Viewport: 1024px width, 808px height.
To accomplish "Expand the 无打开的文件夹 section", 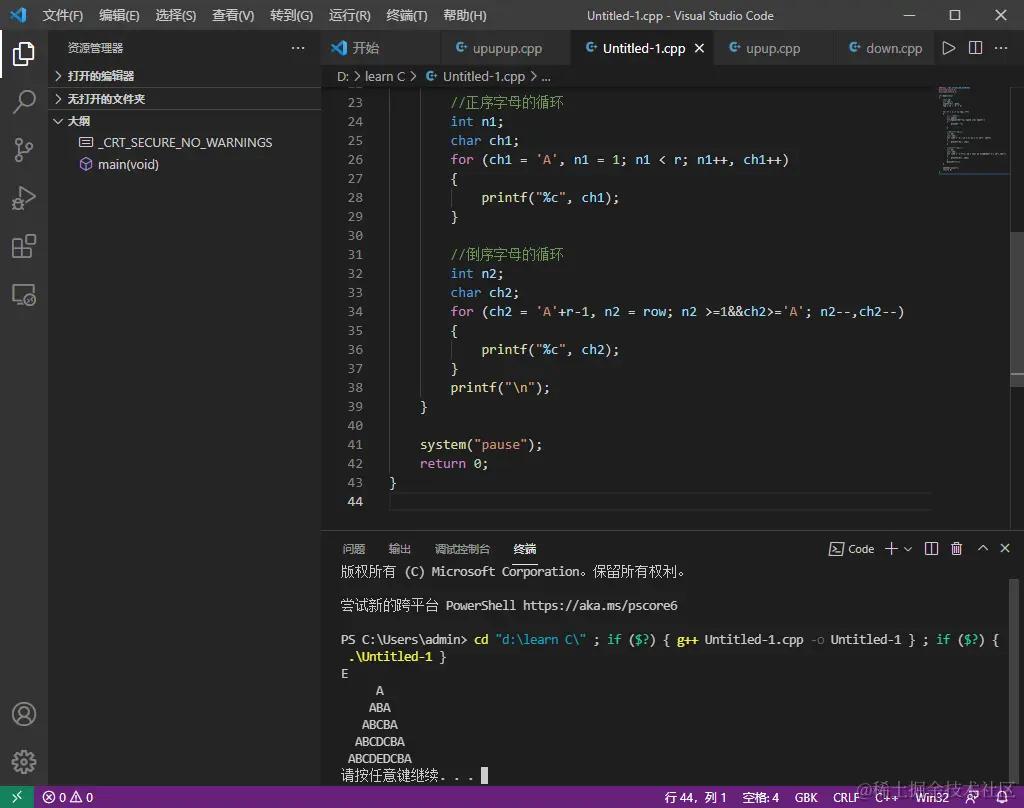I will [x=106, y=99].
